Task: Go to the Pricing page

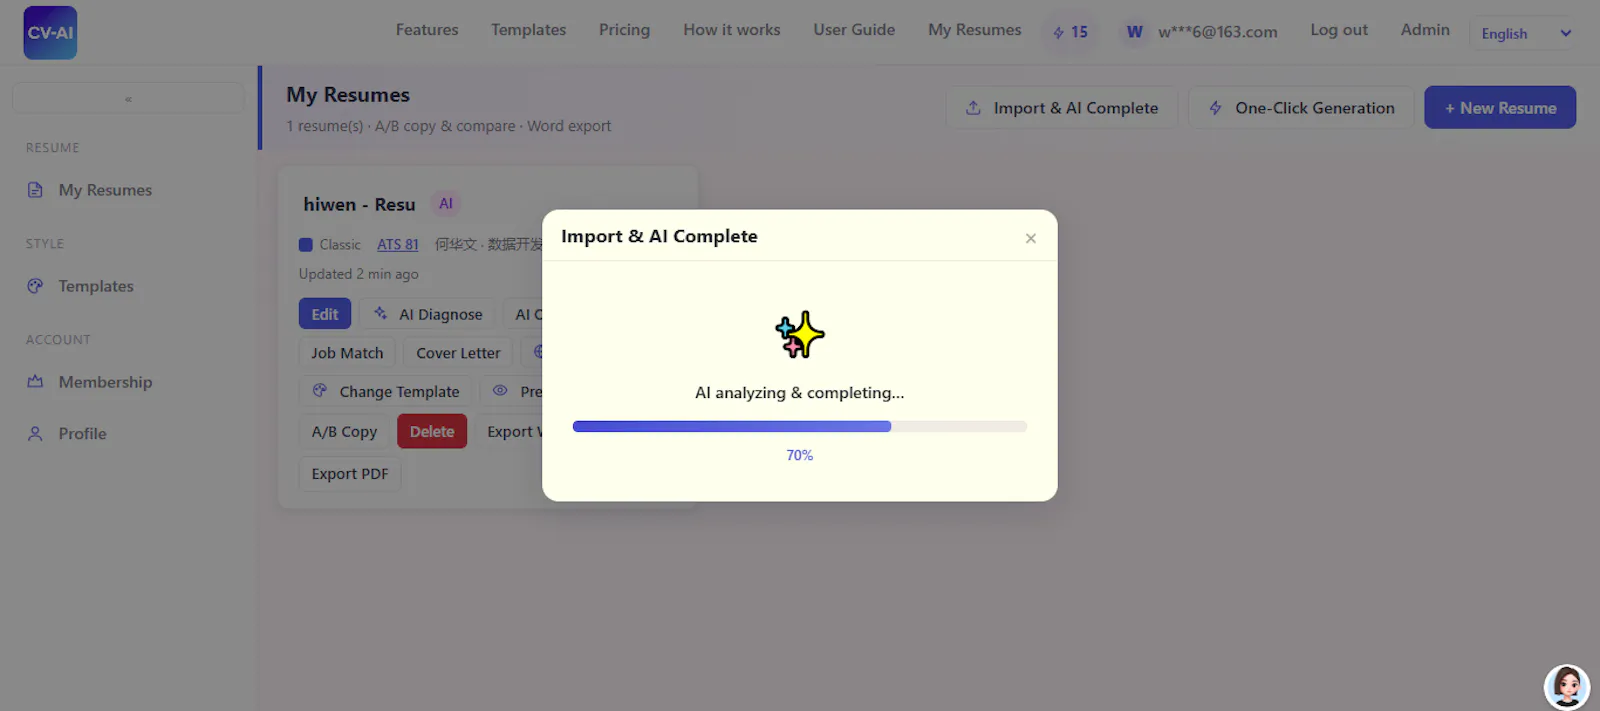Action: click(624, 30)
